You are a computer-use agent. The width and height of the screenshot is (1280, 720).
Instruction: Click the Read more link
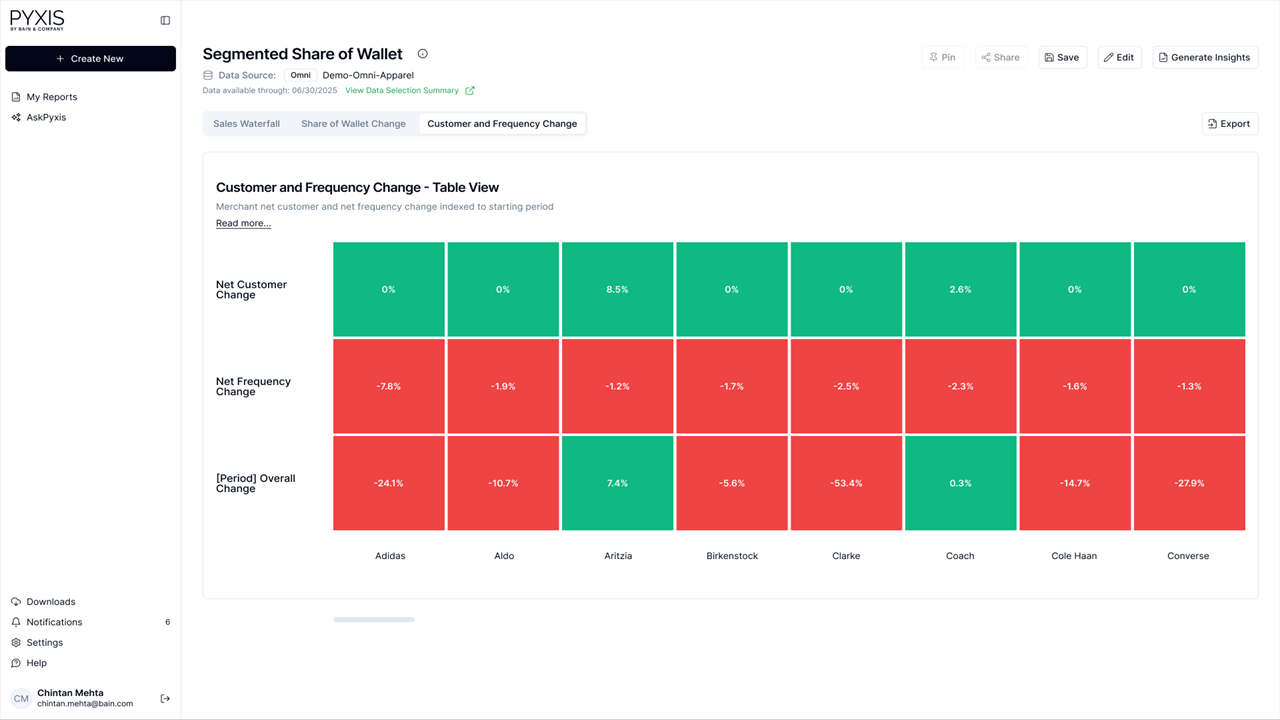click(x=243, y=223)
